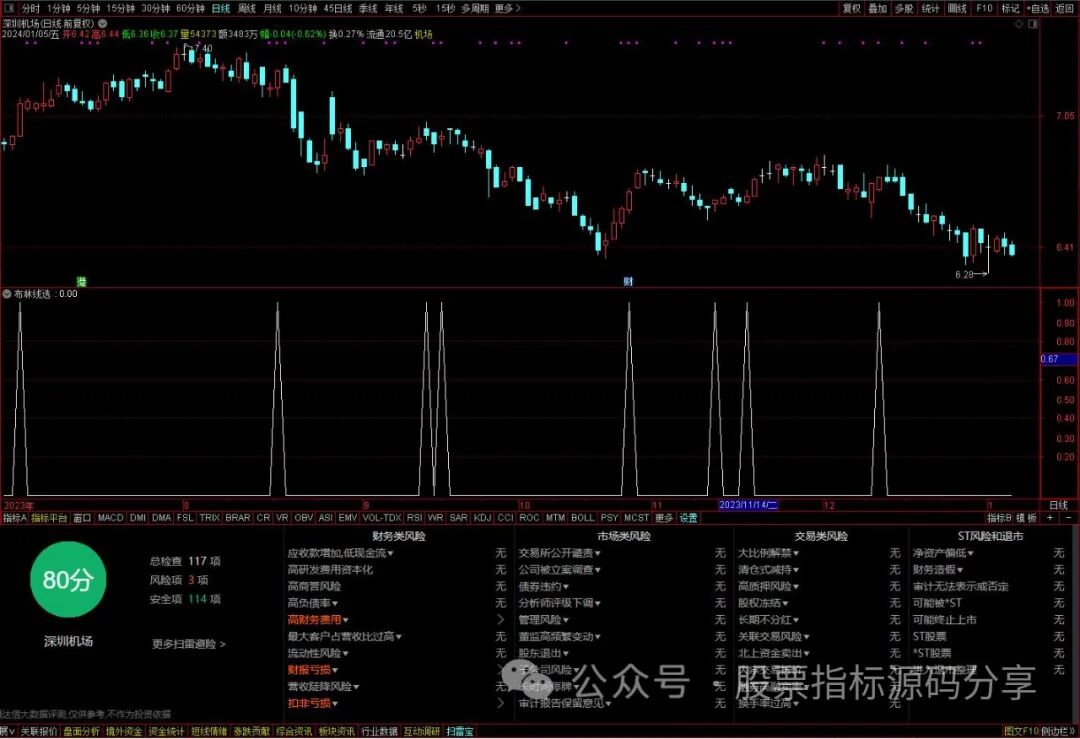The width and height of the screenshot is (1080, 739).
Task: Open 资金统计 bottom tab
Action: [x=166, y=731]
